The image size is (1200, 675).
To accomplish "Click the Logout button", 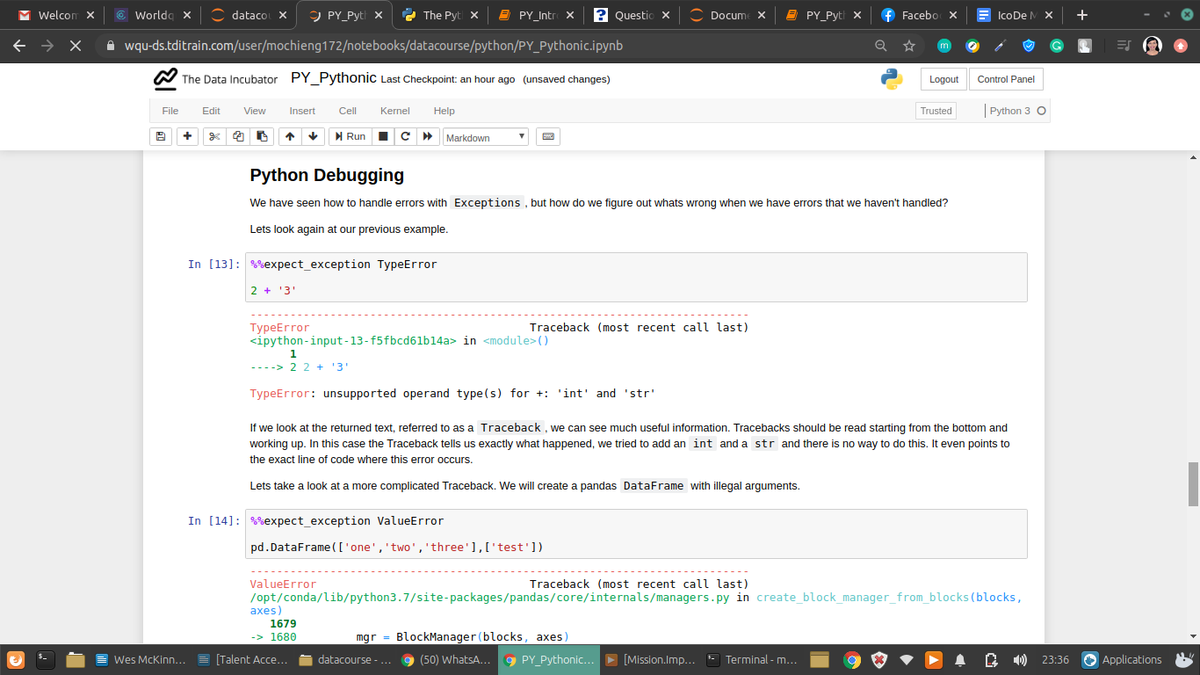I will (944, 79).
